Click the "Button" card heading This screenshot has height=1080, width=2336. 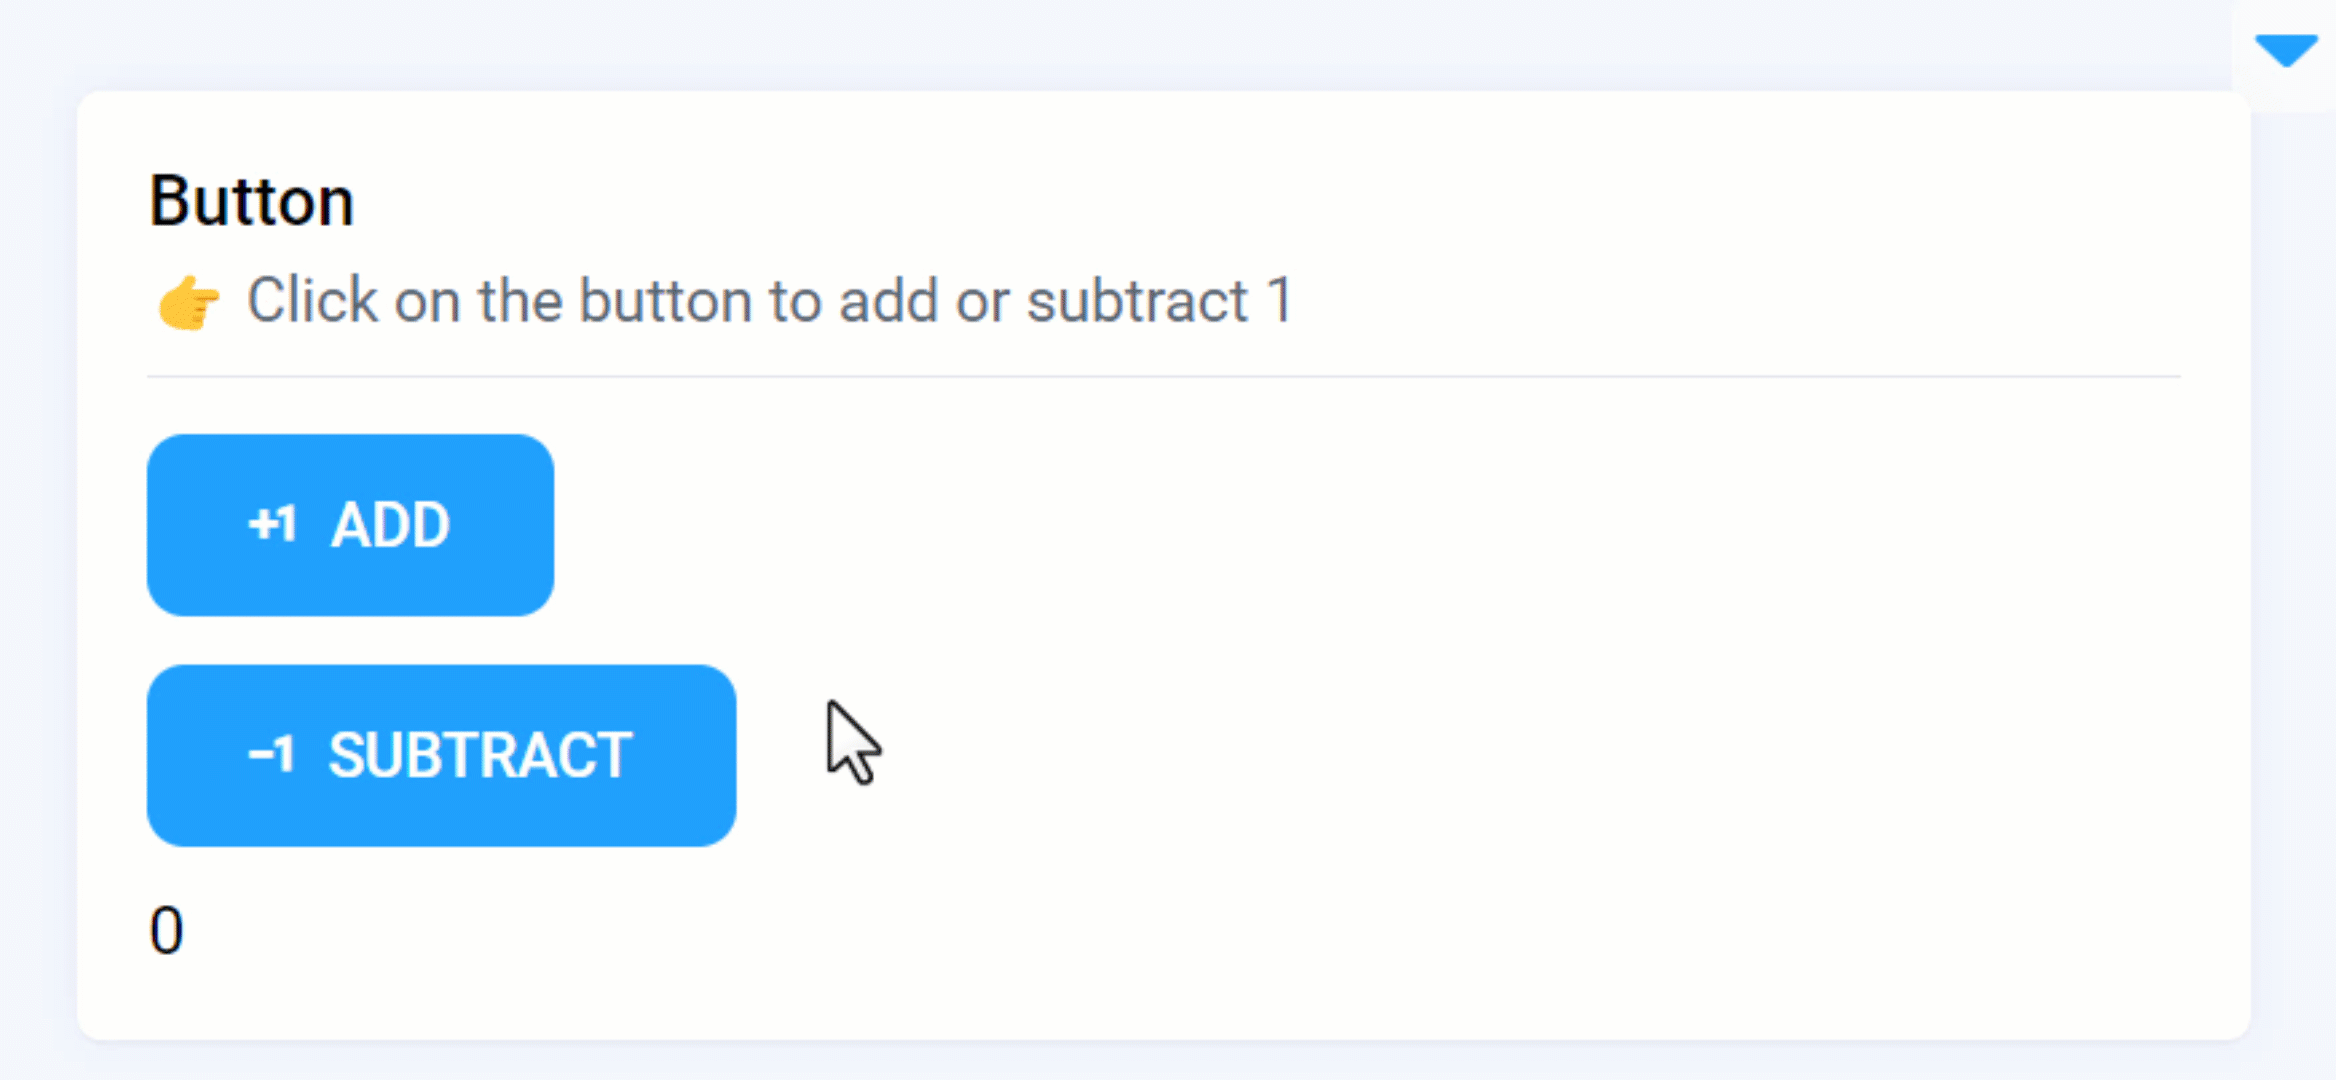click(x=252, y=202)
